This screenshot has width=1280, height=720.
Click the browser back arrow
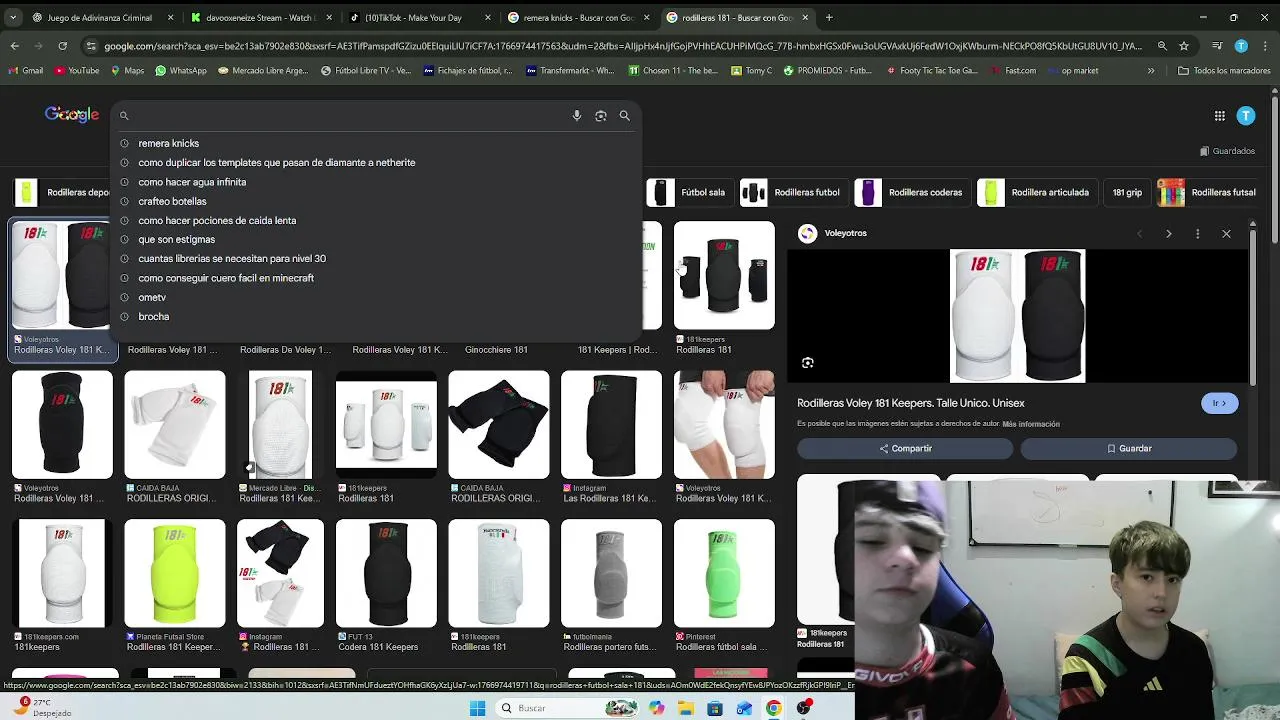(14, 46)
